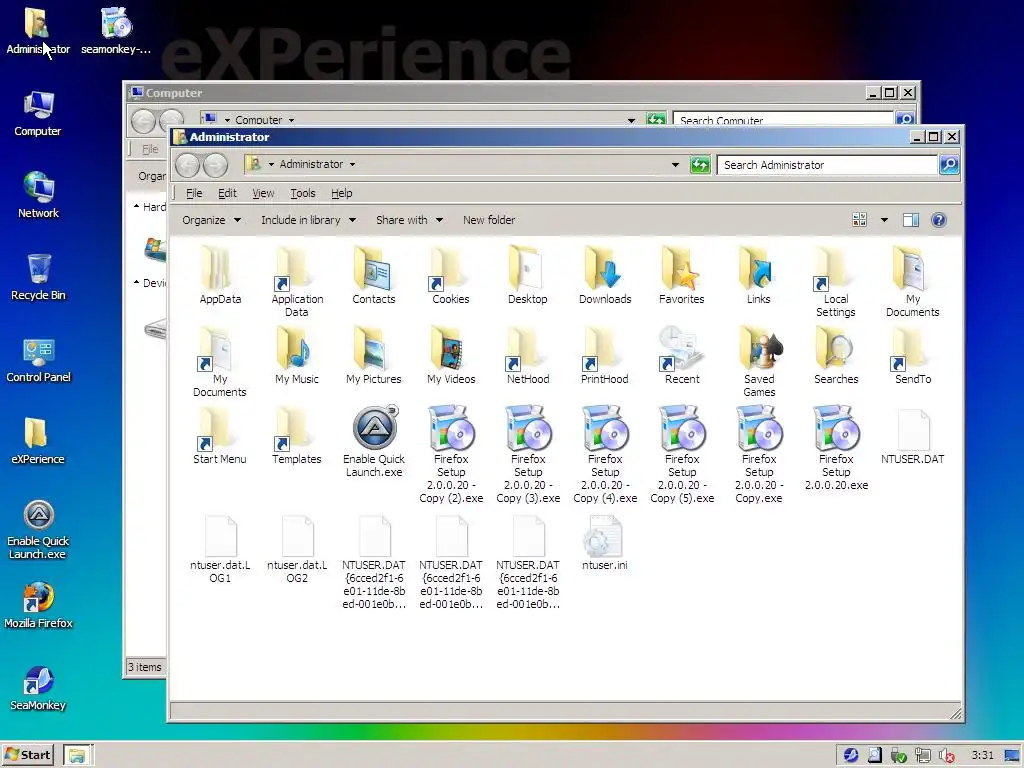Select the ntuser.ini file
1024x768 pixels.
pyautogui.click(x=605, y=543)
